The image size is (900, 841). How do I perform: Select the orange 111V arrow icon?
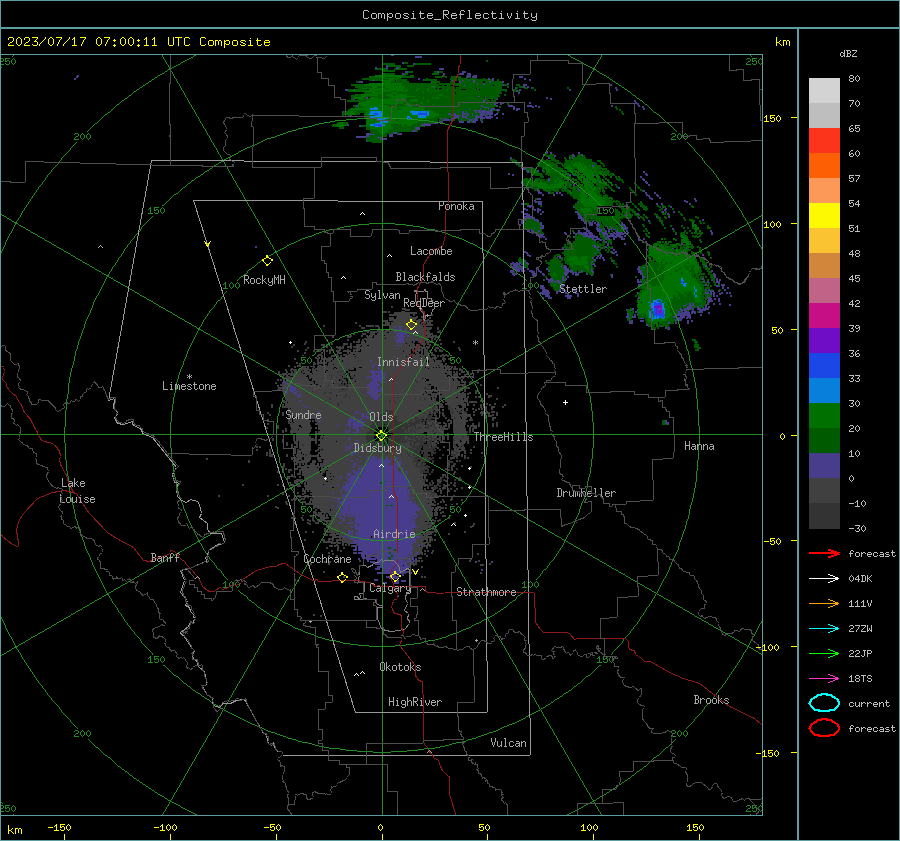[824, 603]
